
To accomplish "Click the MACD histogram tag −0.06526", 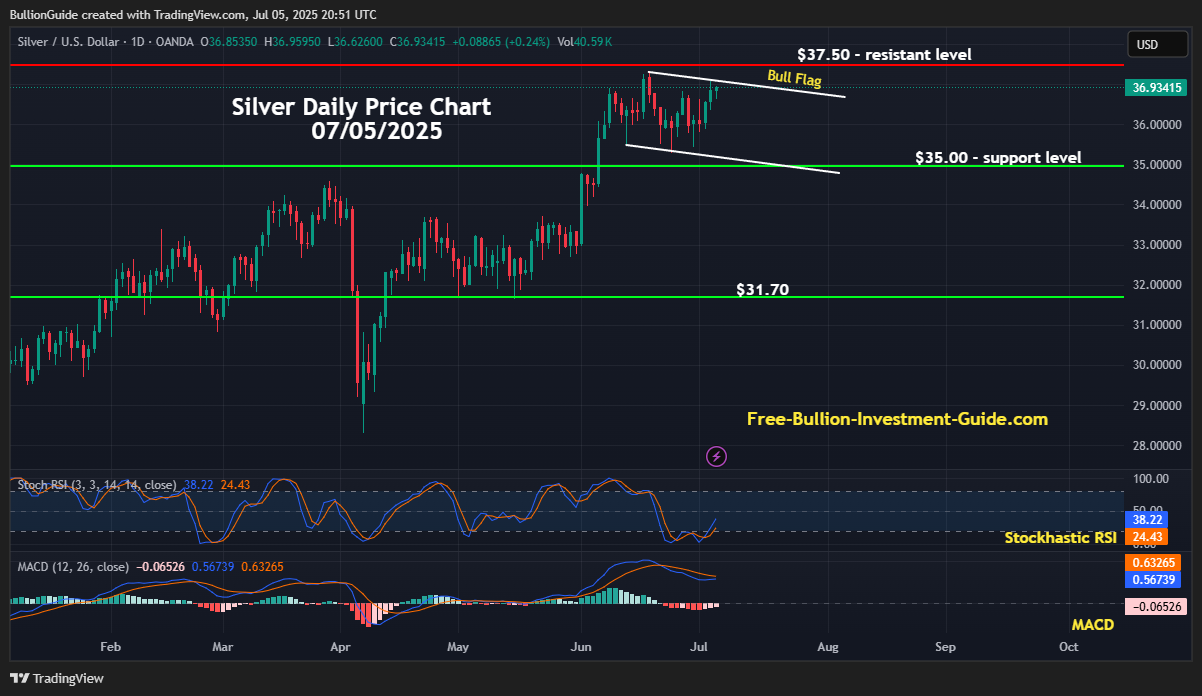I will (1155, 607).
